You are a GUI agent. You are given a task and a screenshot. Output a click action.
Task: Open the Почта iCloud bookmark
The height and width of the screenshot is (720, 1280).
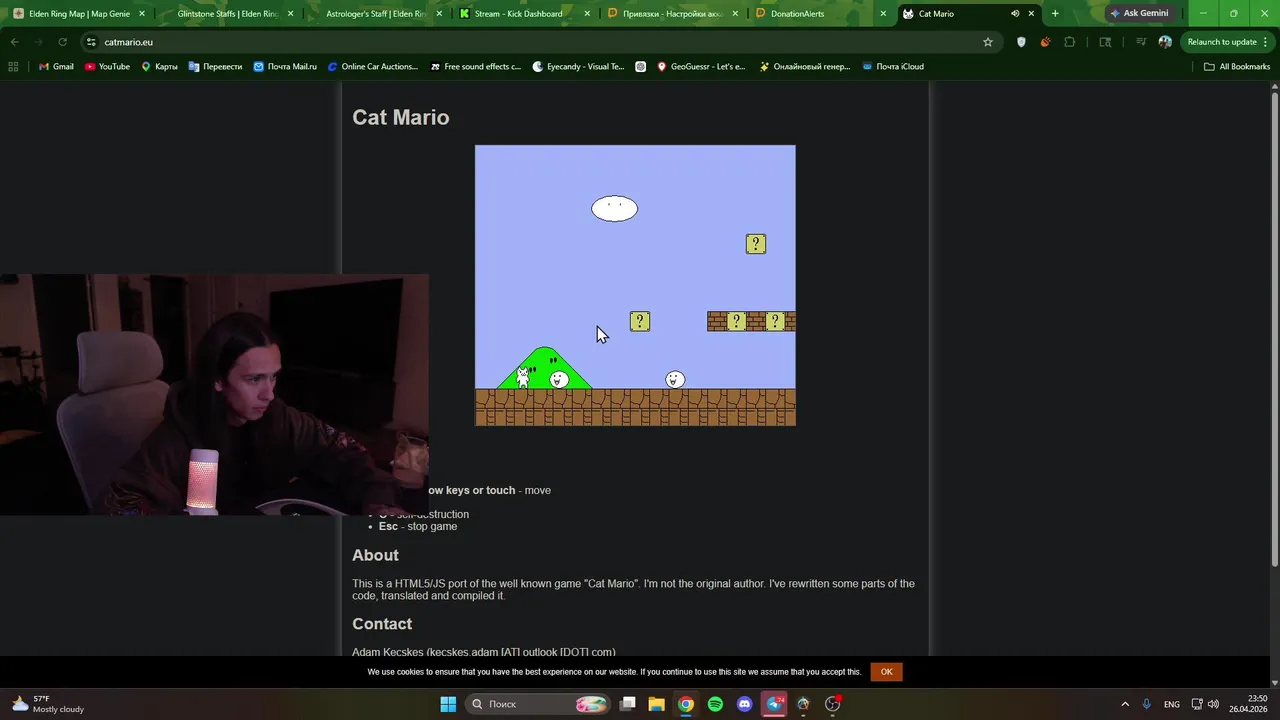[892, 66]
